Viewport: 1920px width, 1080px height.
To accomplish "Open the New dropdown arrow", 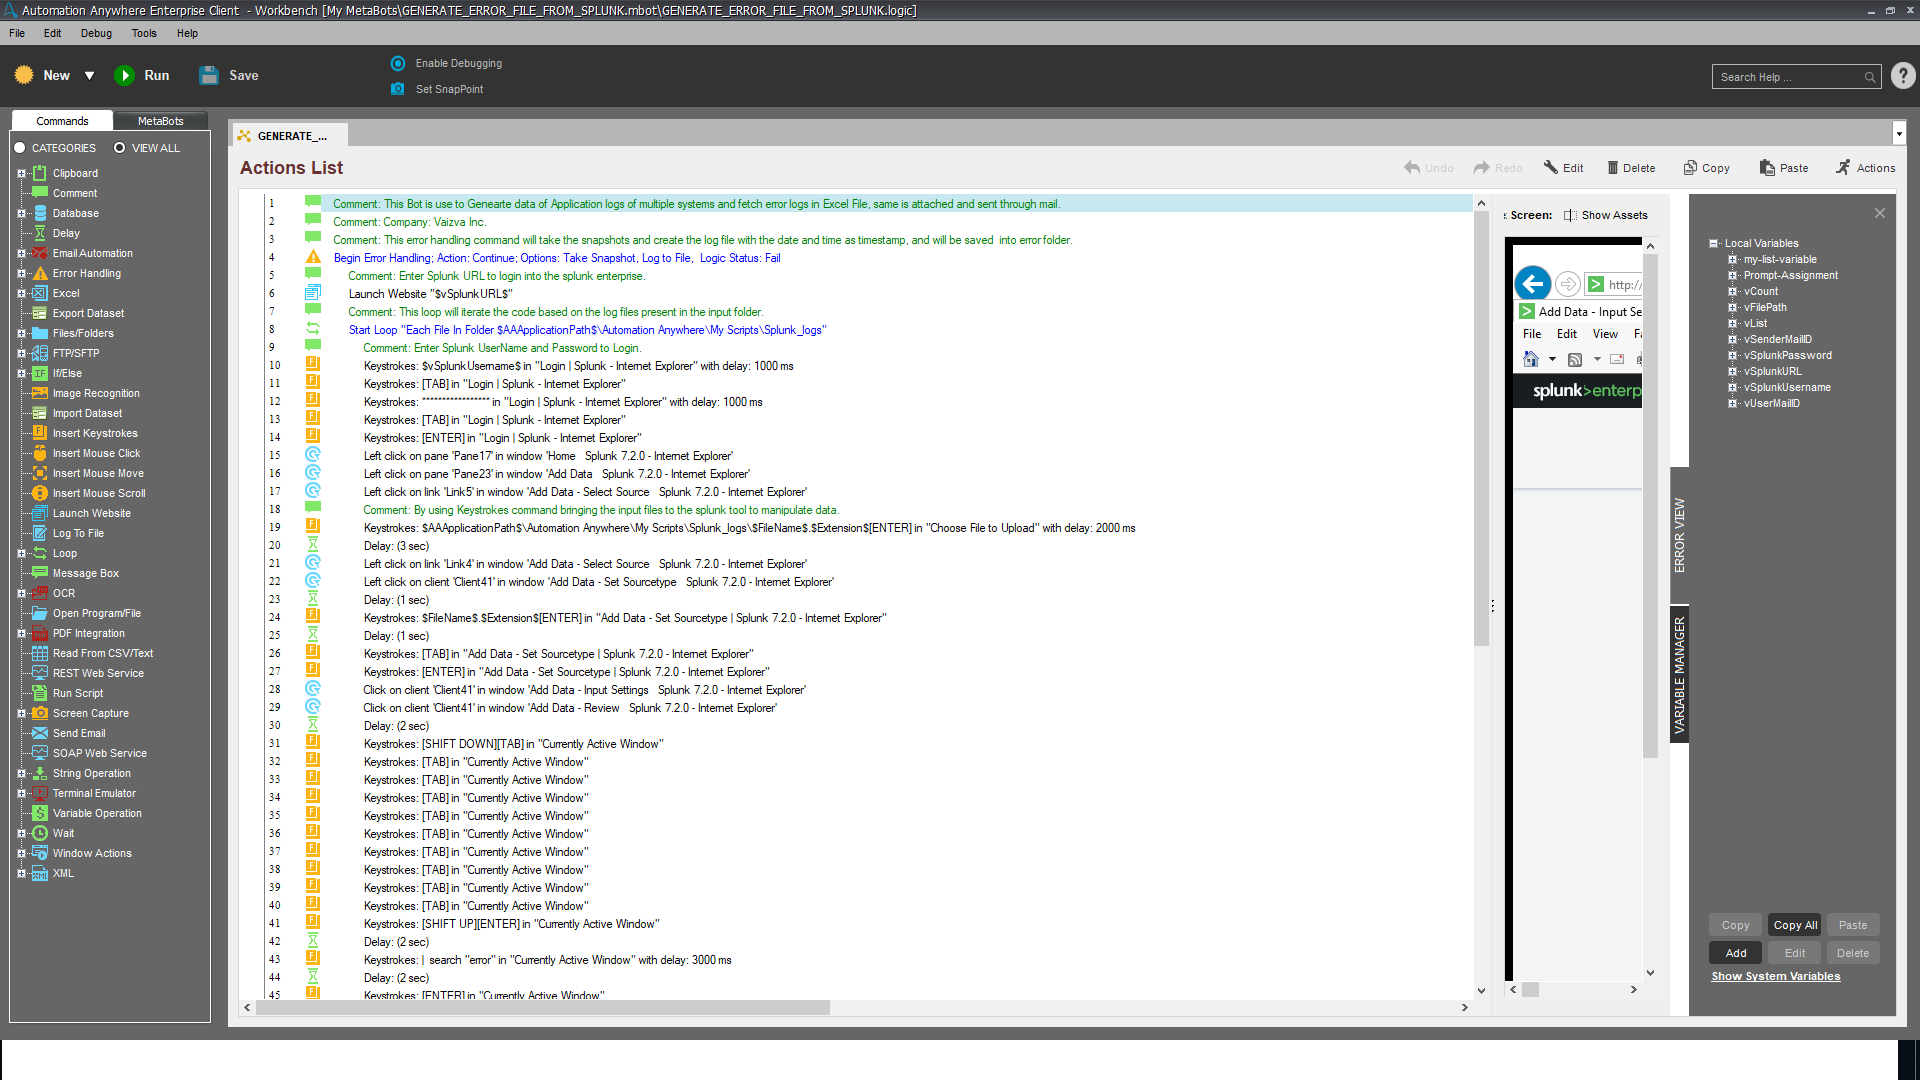I will pyautogui.click(x=89, y=75).
